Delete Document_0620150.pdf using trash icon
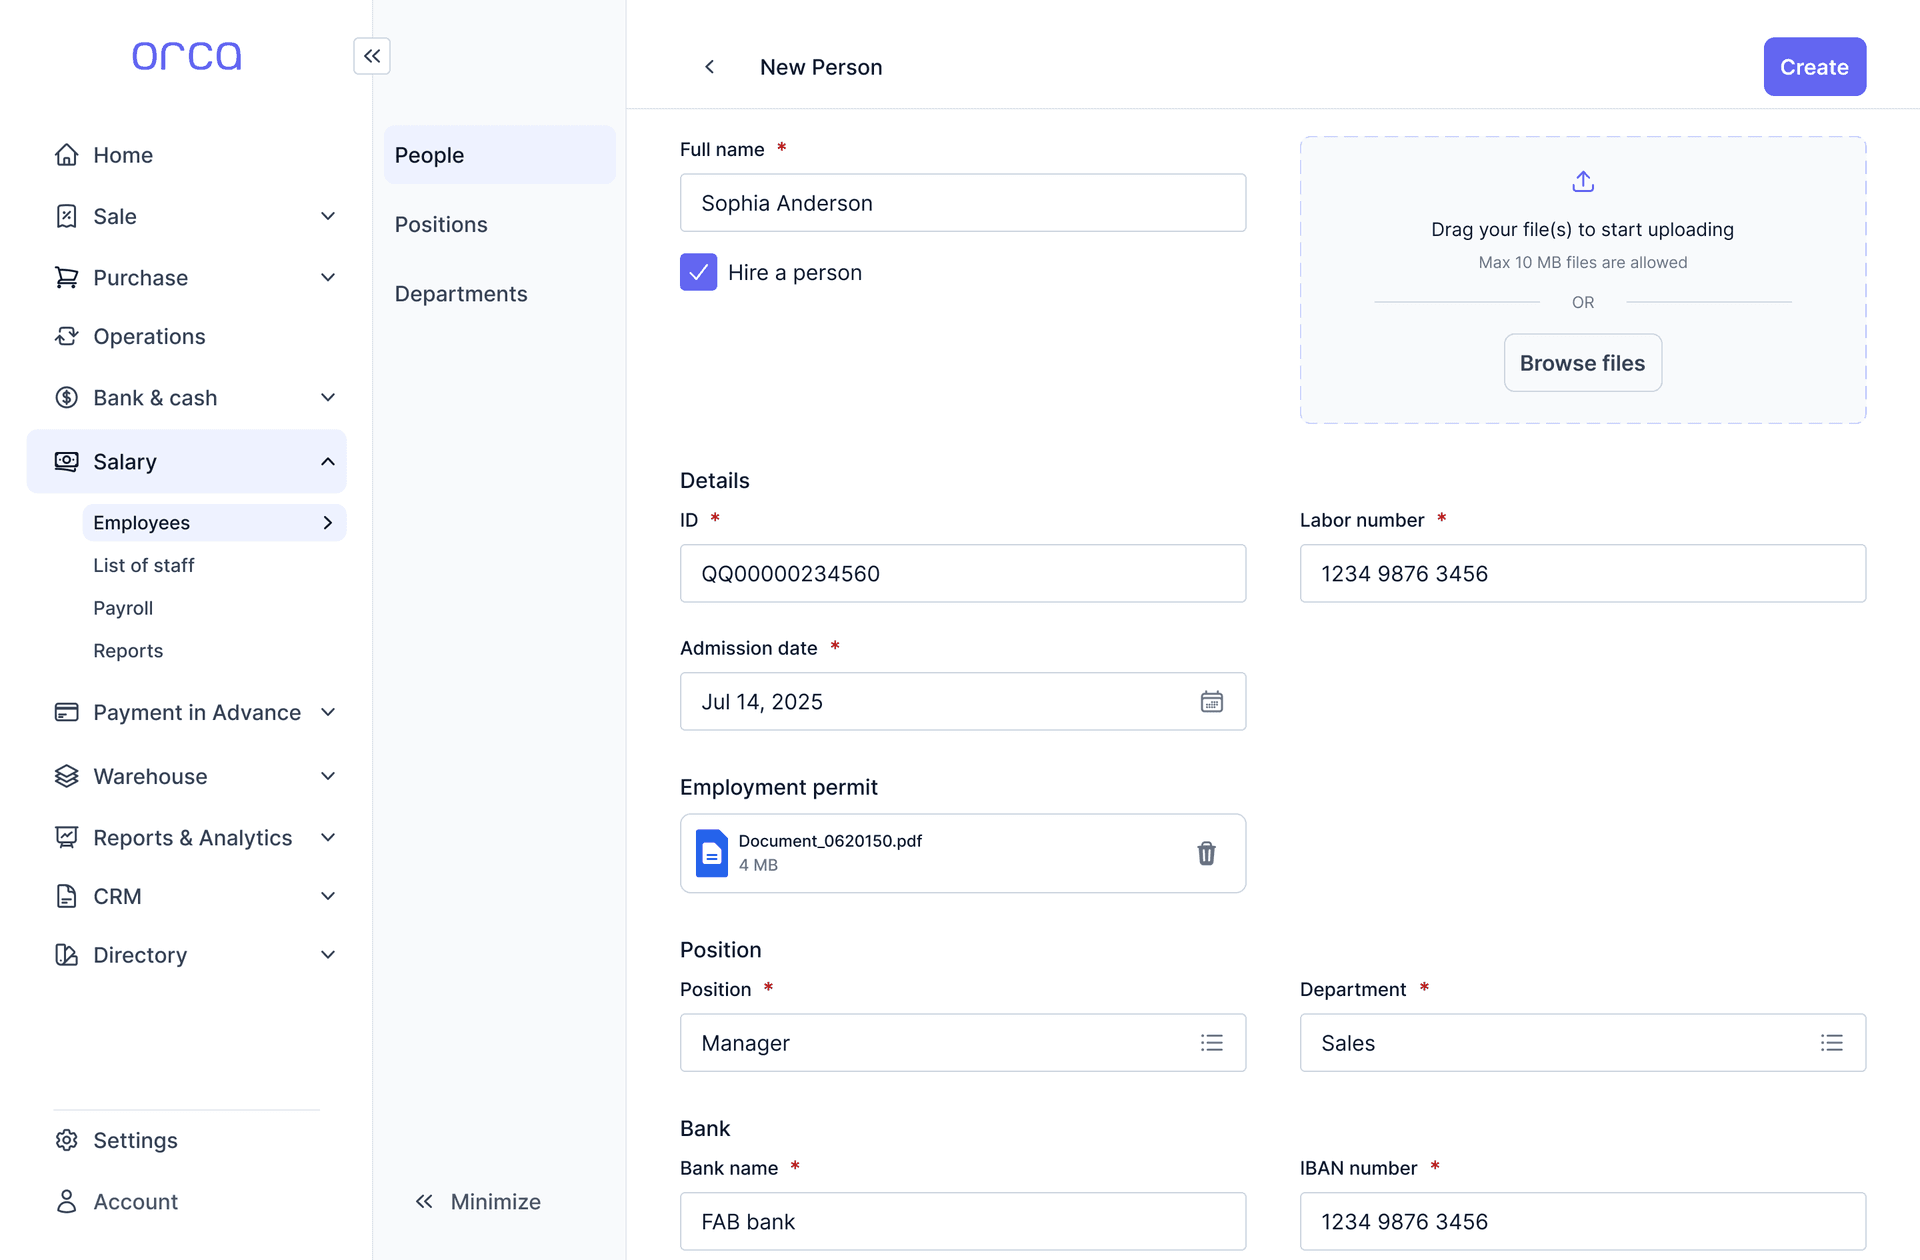 coord(1206,853)
